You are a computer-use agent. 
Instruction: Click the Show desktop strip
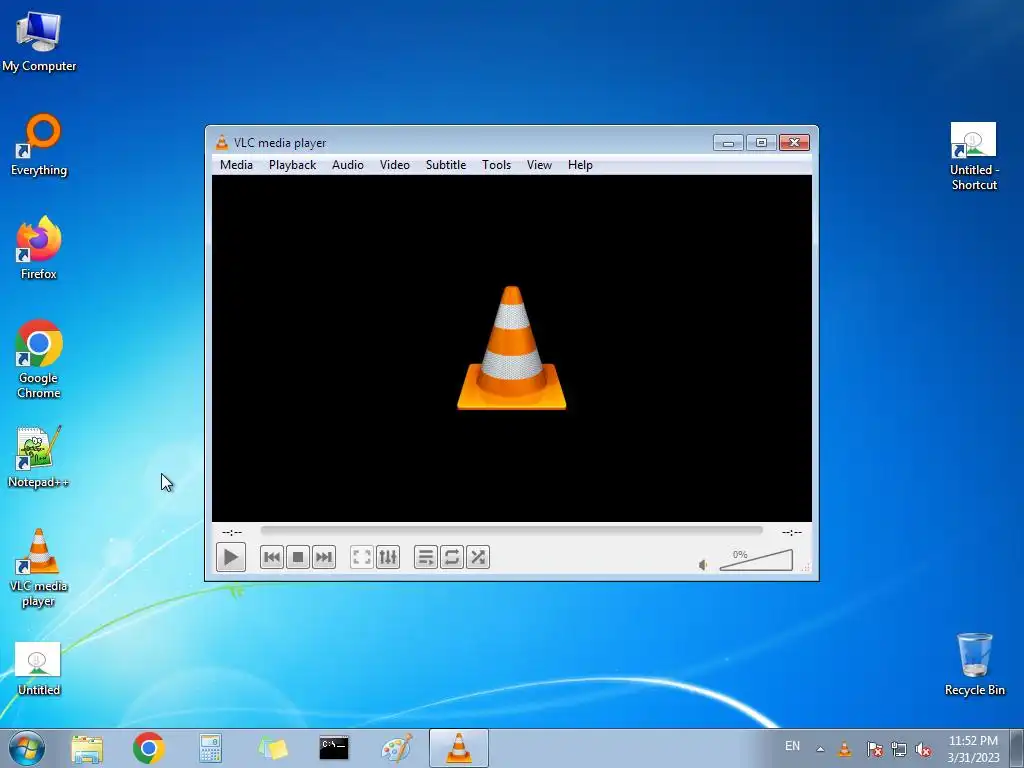coord(1017,748)
